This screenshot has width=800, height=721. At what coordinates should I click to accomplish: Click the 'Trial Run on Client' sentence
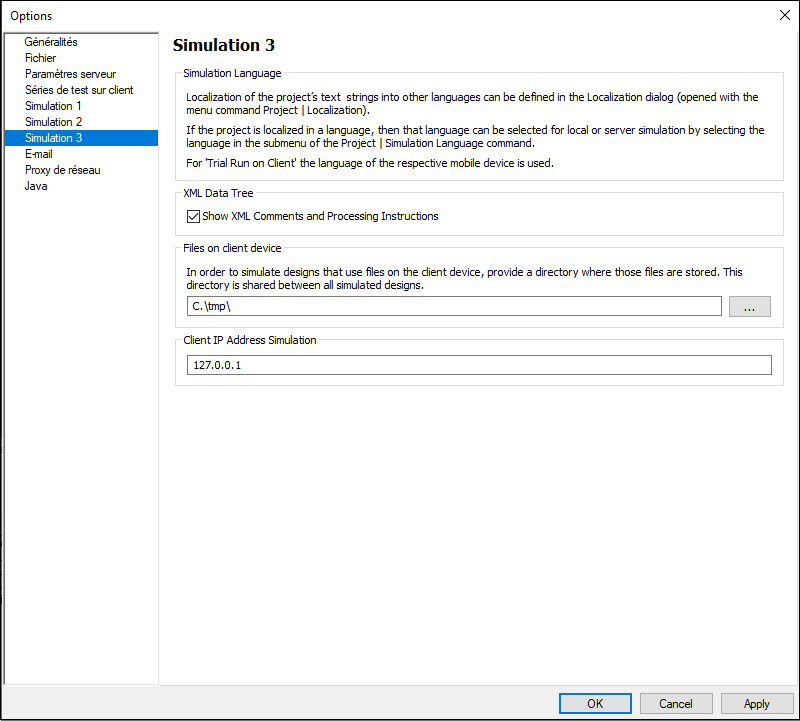[370, 163]
